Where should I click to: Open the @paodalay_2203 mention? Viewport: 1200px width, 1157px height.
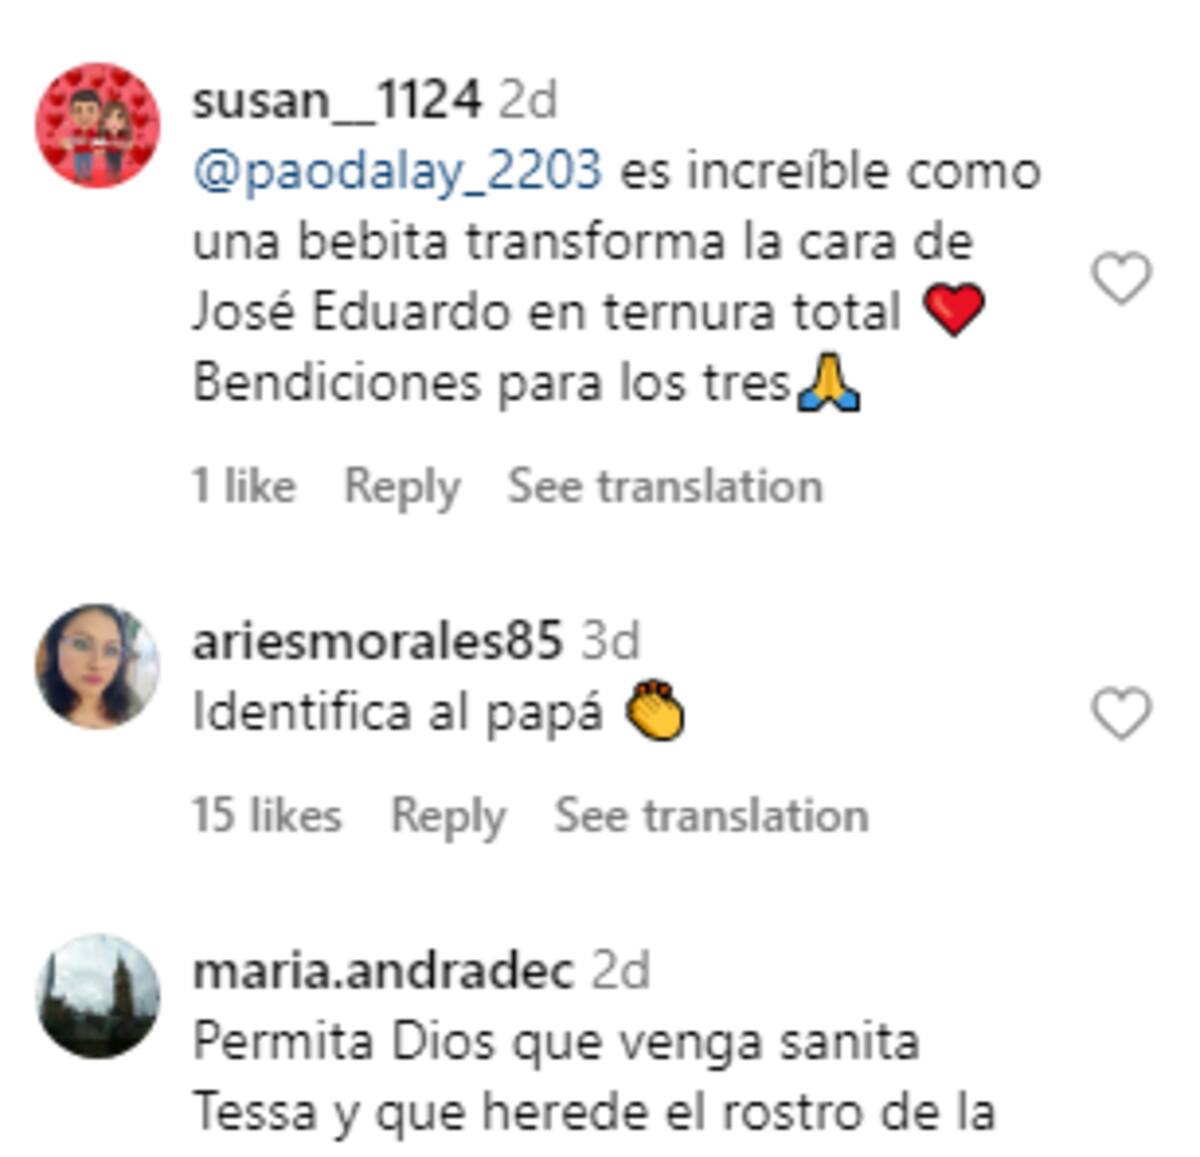(x=398, y=172)
